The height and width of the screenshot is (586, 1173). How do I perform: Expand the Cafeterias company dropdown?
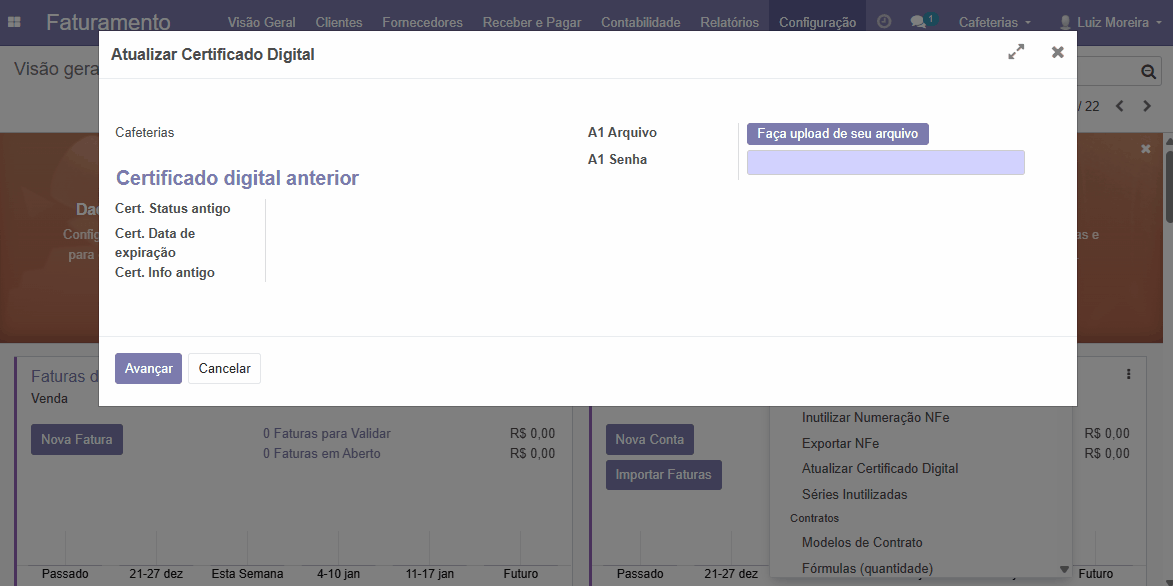pos(994,22)
